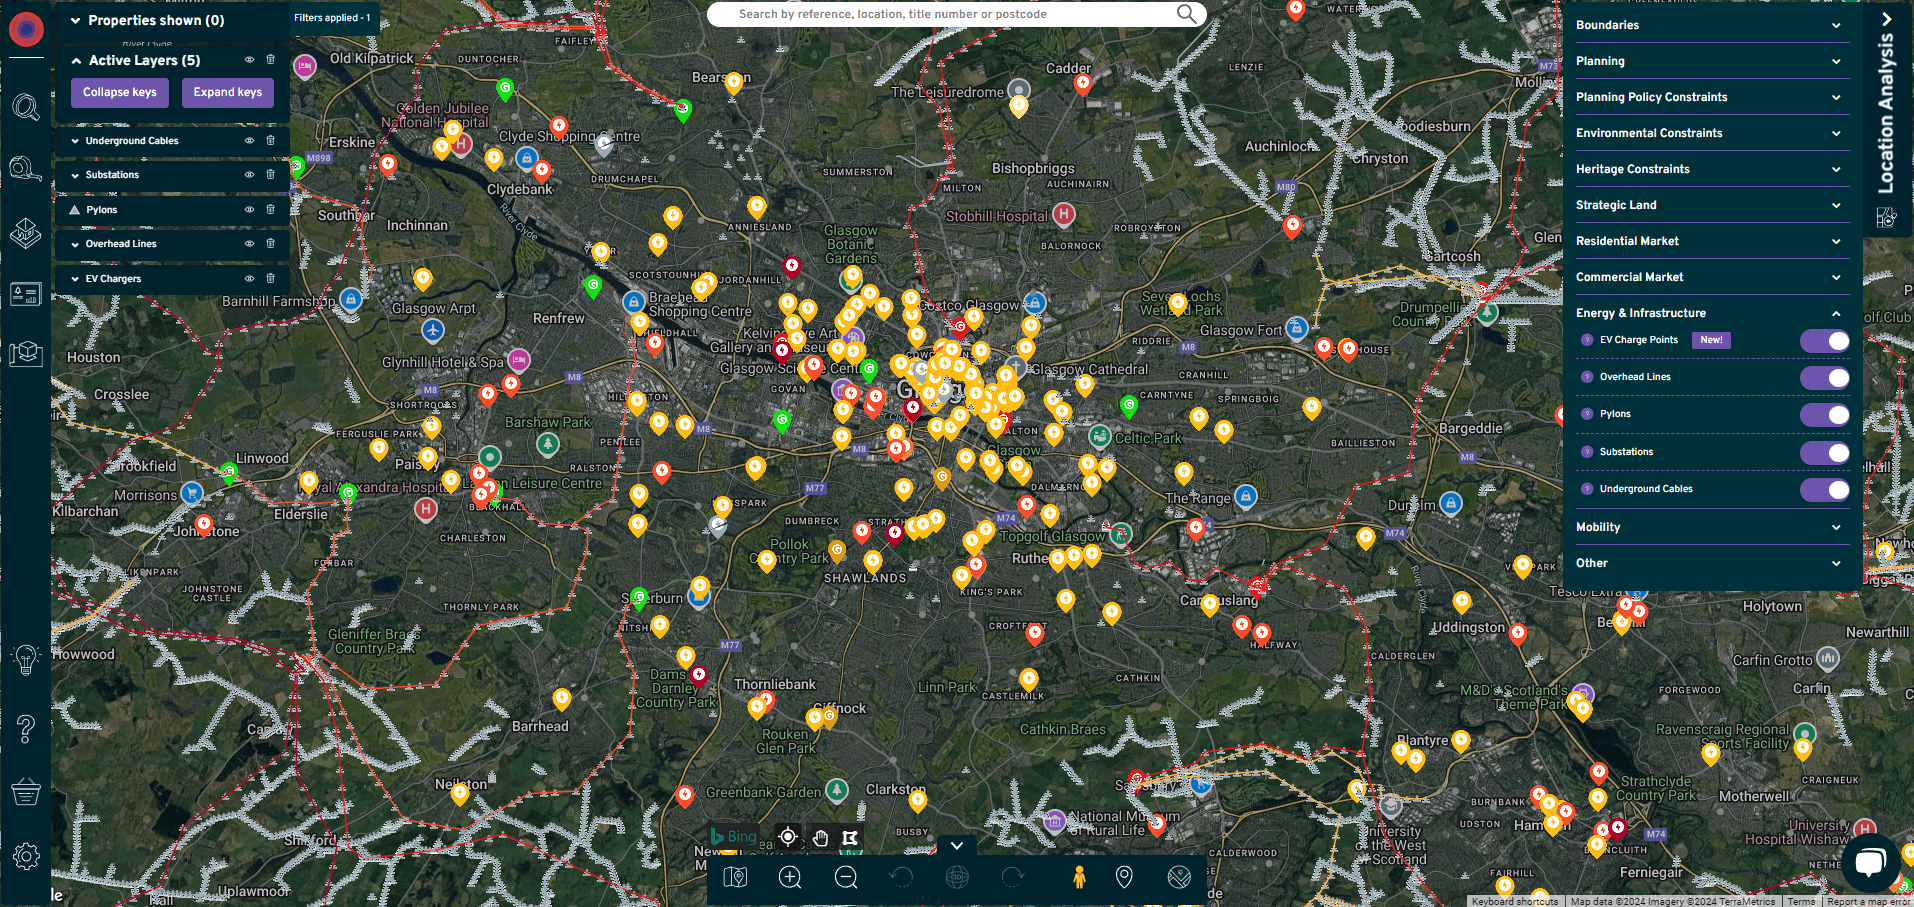This screenshot has height=907, width=1914.
Task: Switch off Underground Cables toggle in Energy panel
Action: point(1825,490)
